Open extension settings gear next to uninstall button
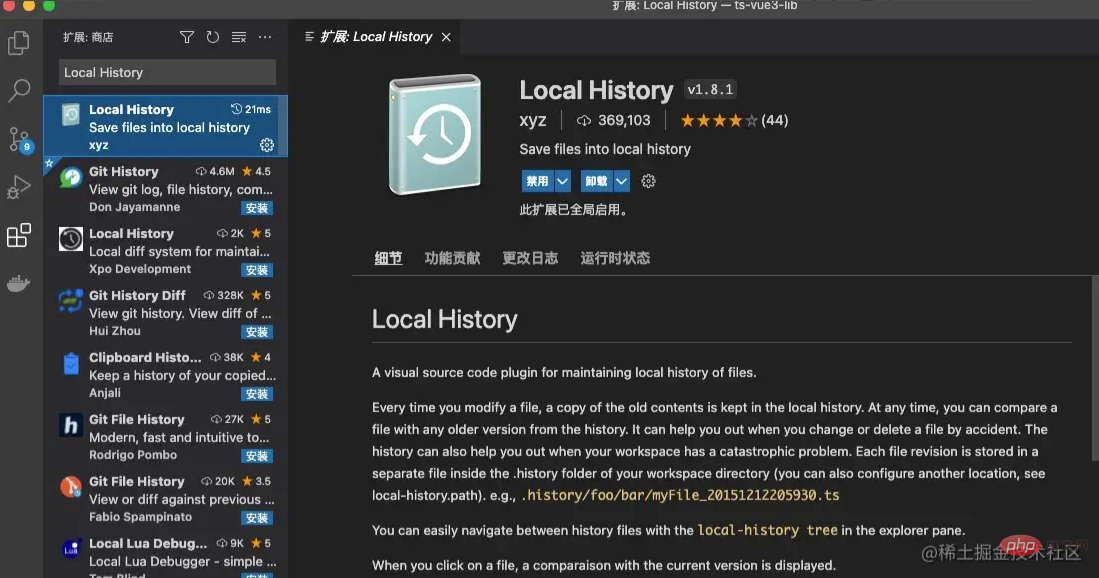1099x578 pixels. pos(648,181)
